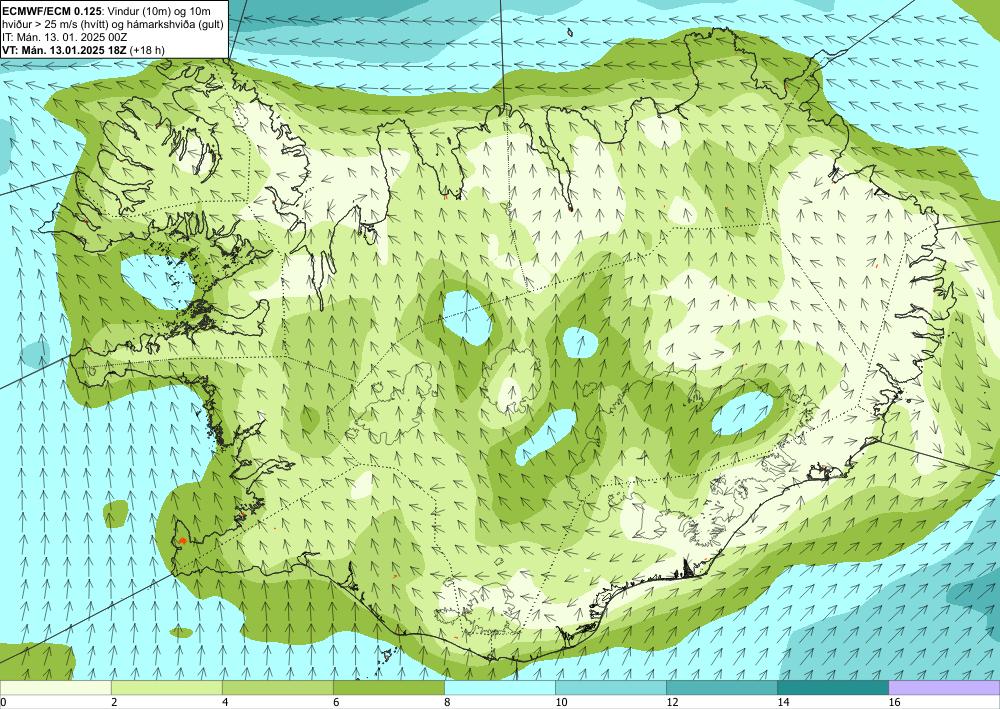Click the scale label "0"

click(x=3, y=702)
